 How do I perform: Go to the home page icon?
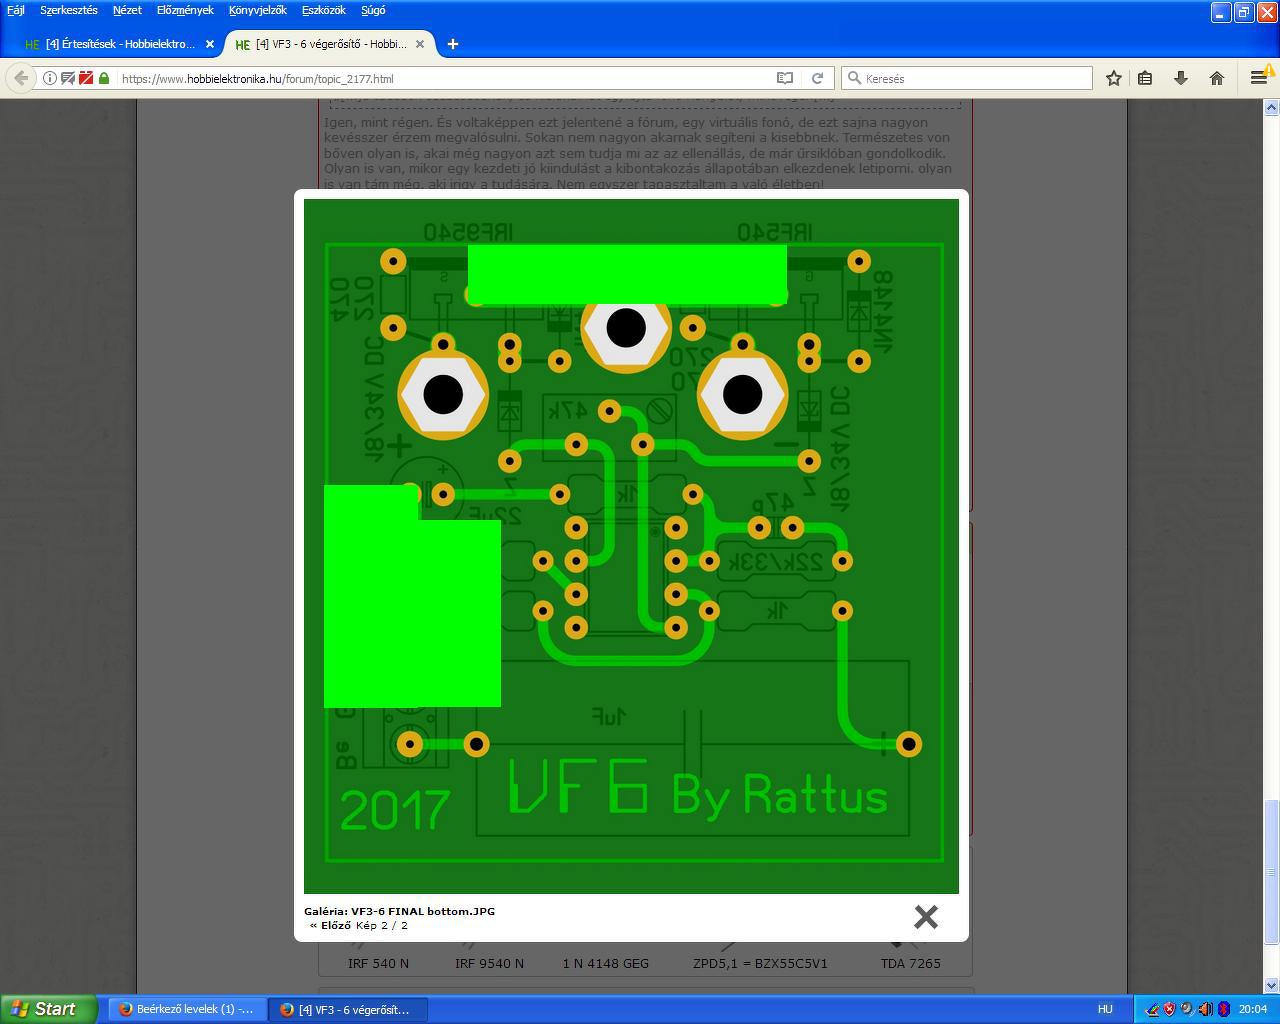point(1217,78)
